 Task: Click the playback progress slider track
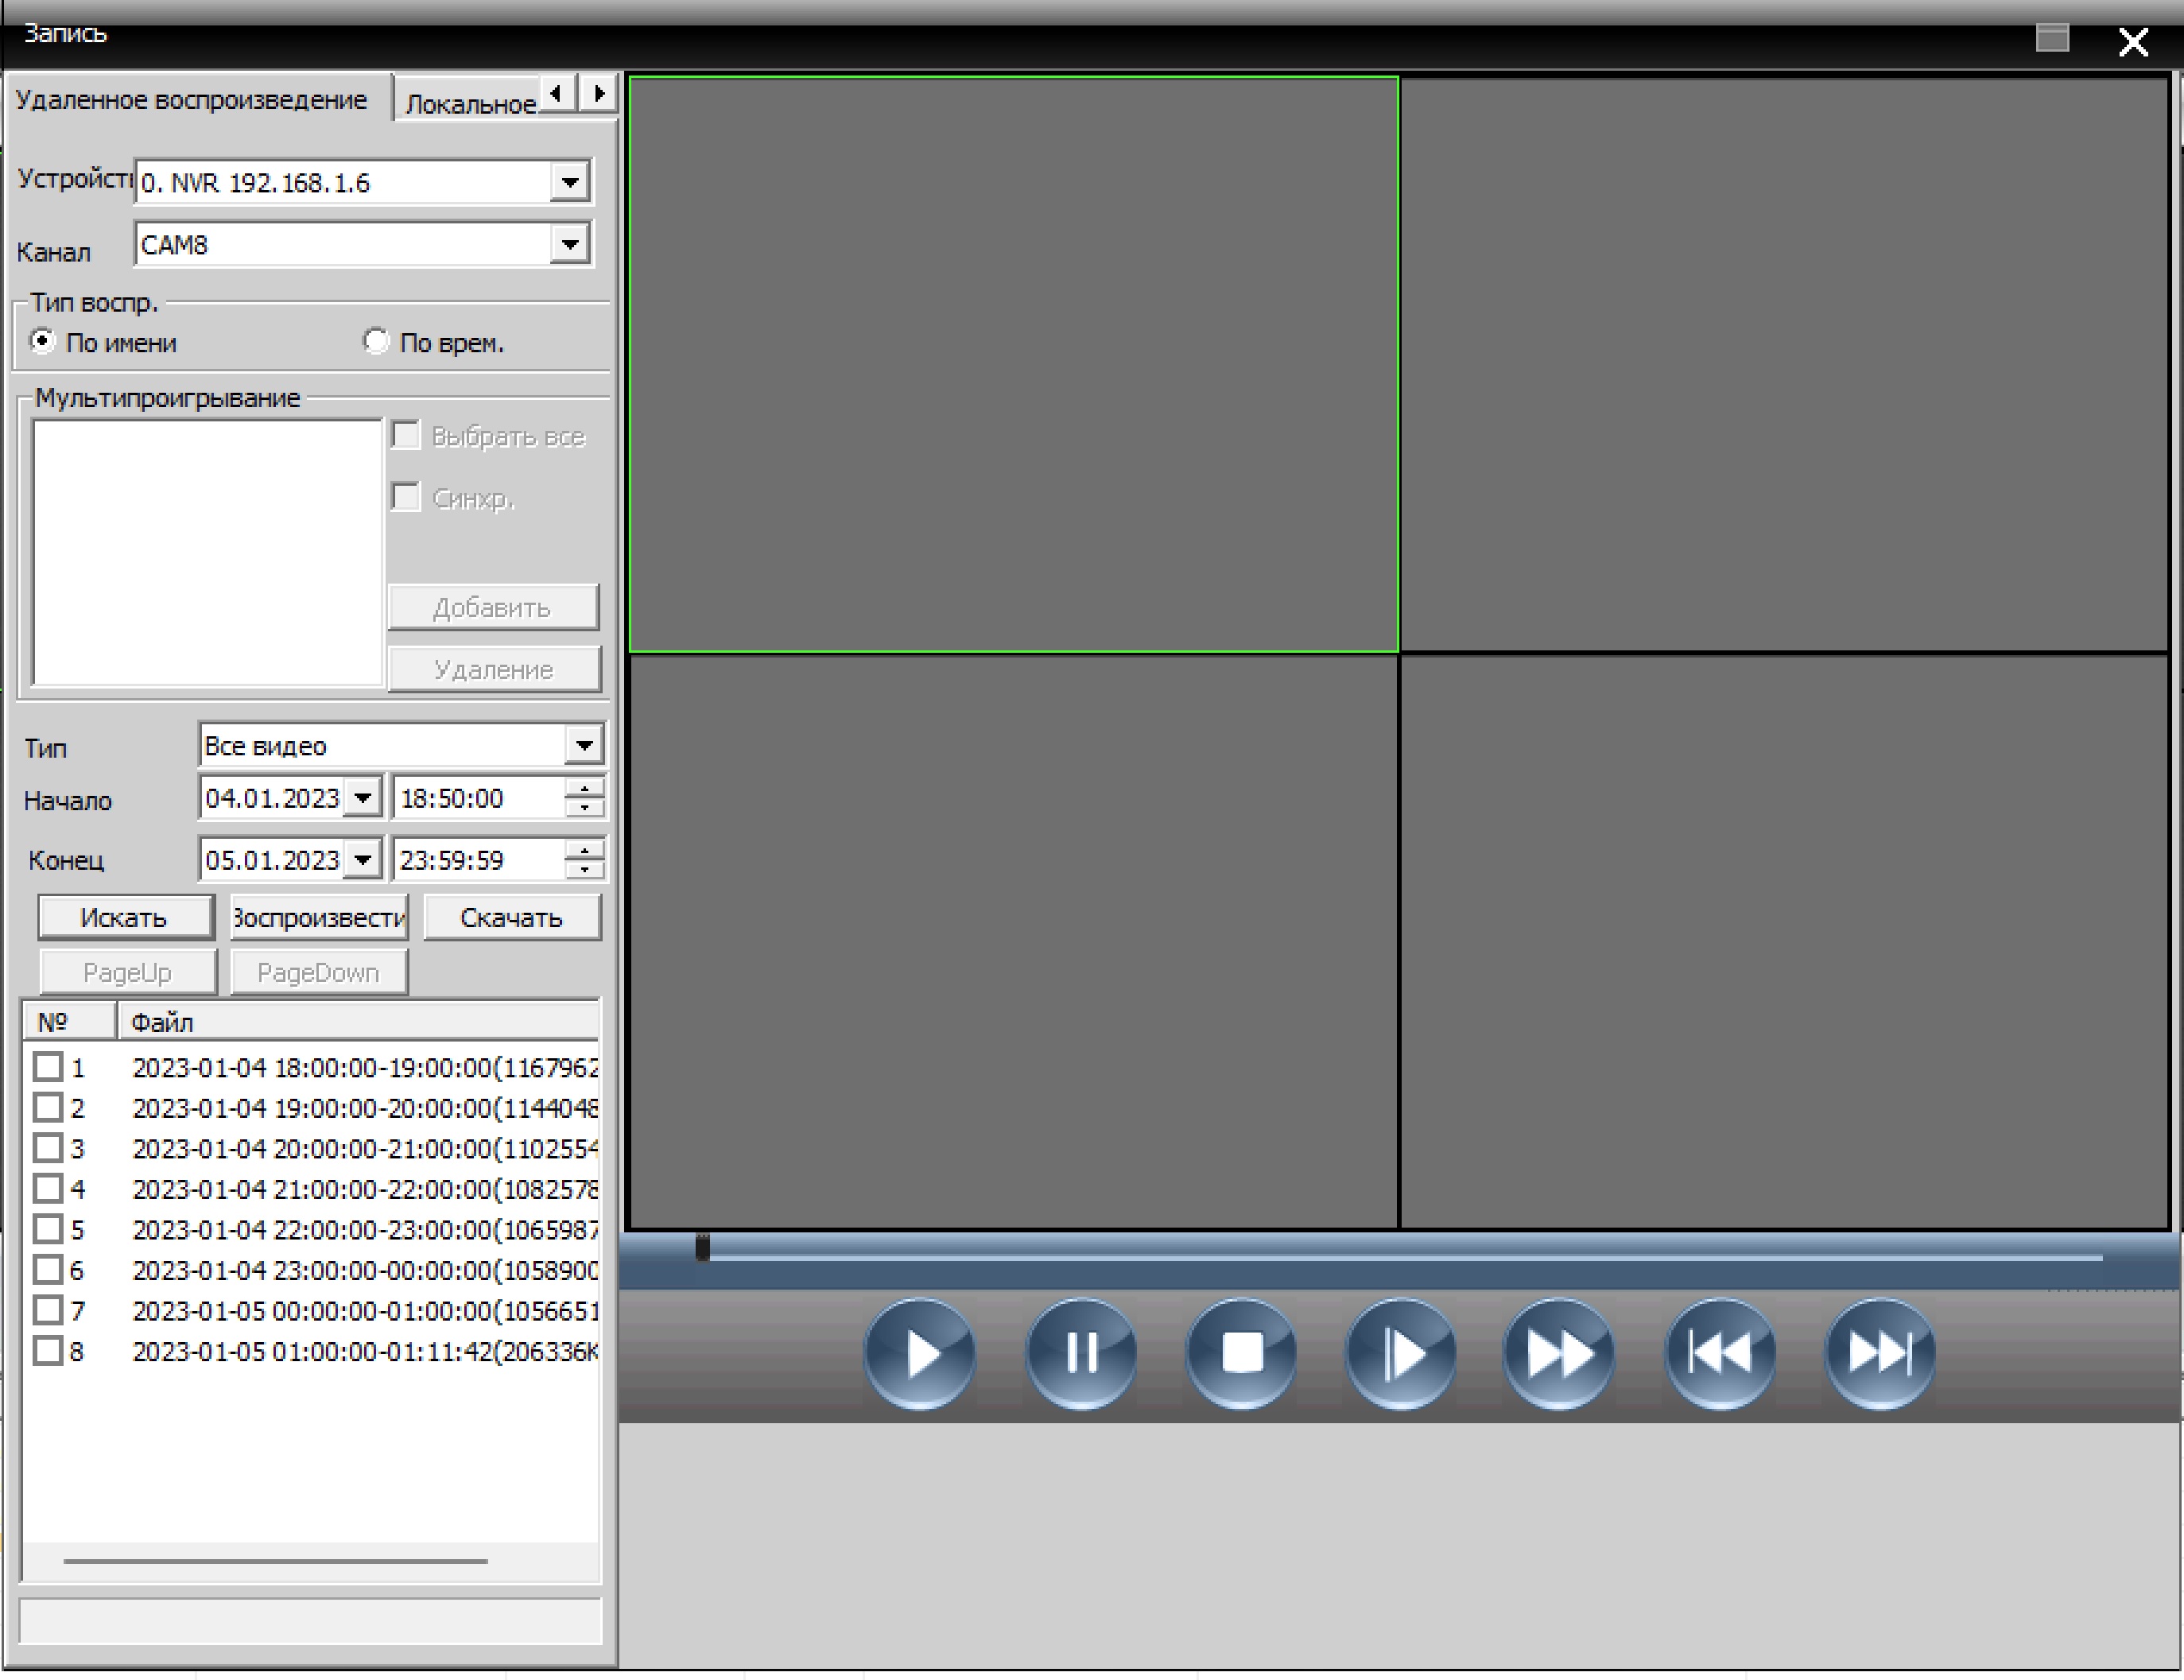(x=1400, y=1256)
